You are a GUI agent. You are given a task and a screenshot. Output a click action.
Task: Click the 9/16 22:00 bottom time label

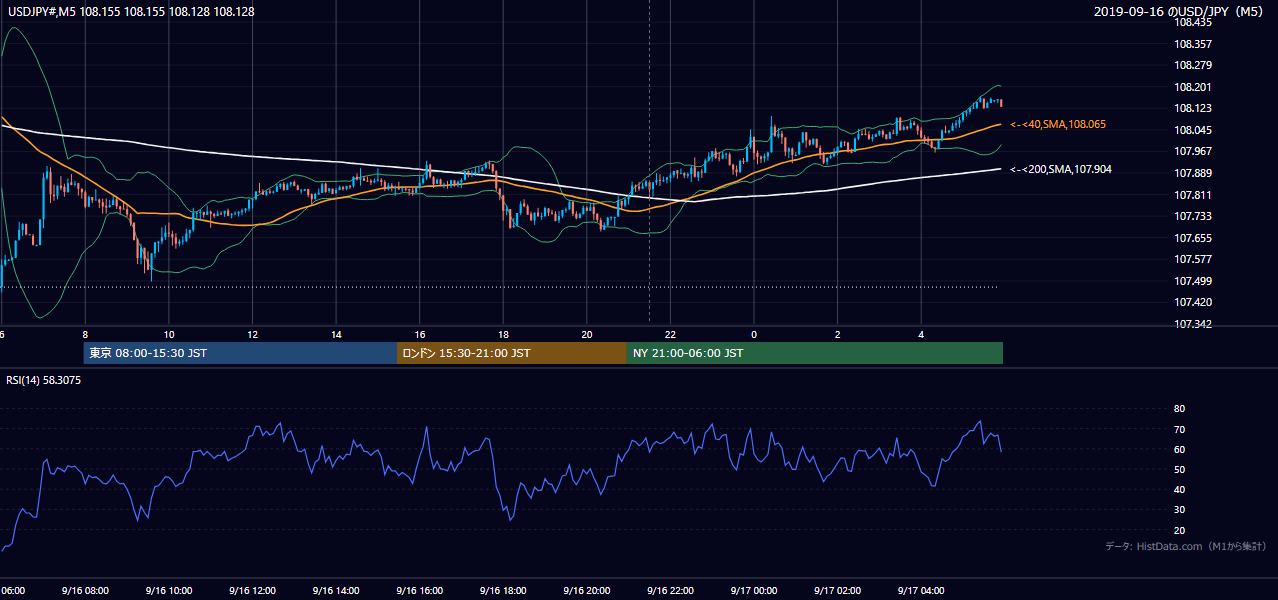tap(670, 591)
